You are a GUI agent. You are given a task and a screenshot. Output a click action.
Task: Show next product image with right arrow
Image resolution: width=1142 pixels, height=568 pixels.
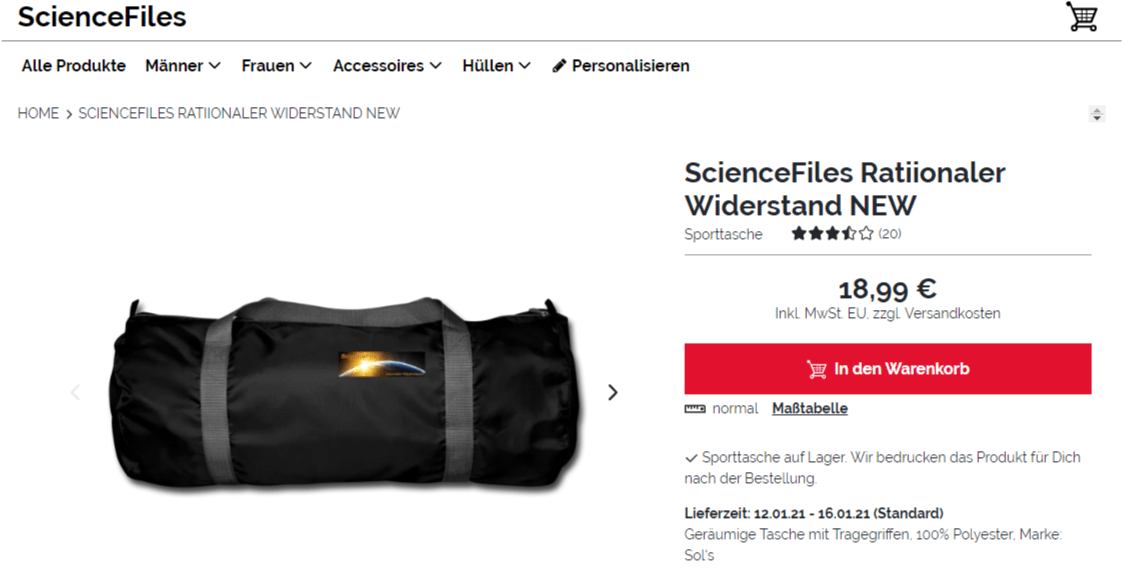click(613, 393)
